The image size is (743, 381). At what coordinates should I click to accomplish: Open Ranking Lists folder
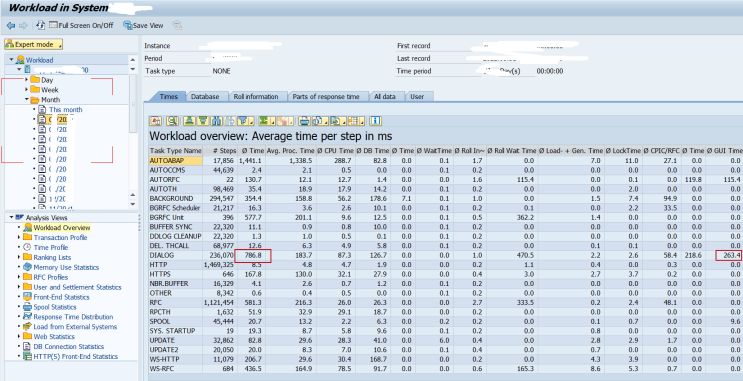click(52, 258)
